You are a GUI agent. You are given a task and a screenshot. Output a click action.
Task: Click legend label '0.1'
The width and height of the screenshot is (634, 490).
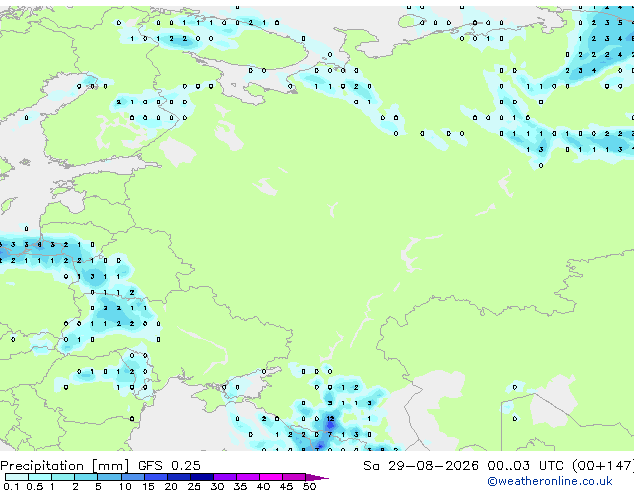tap(11, 486)
